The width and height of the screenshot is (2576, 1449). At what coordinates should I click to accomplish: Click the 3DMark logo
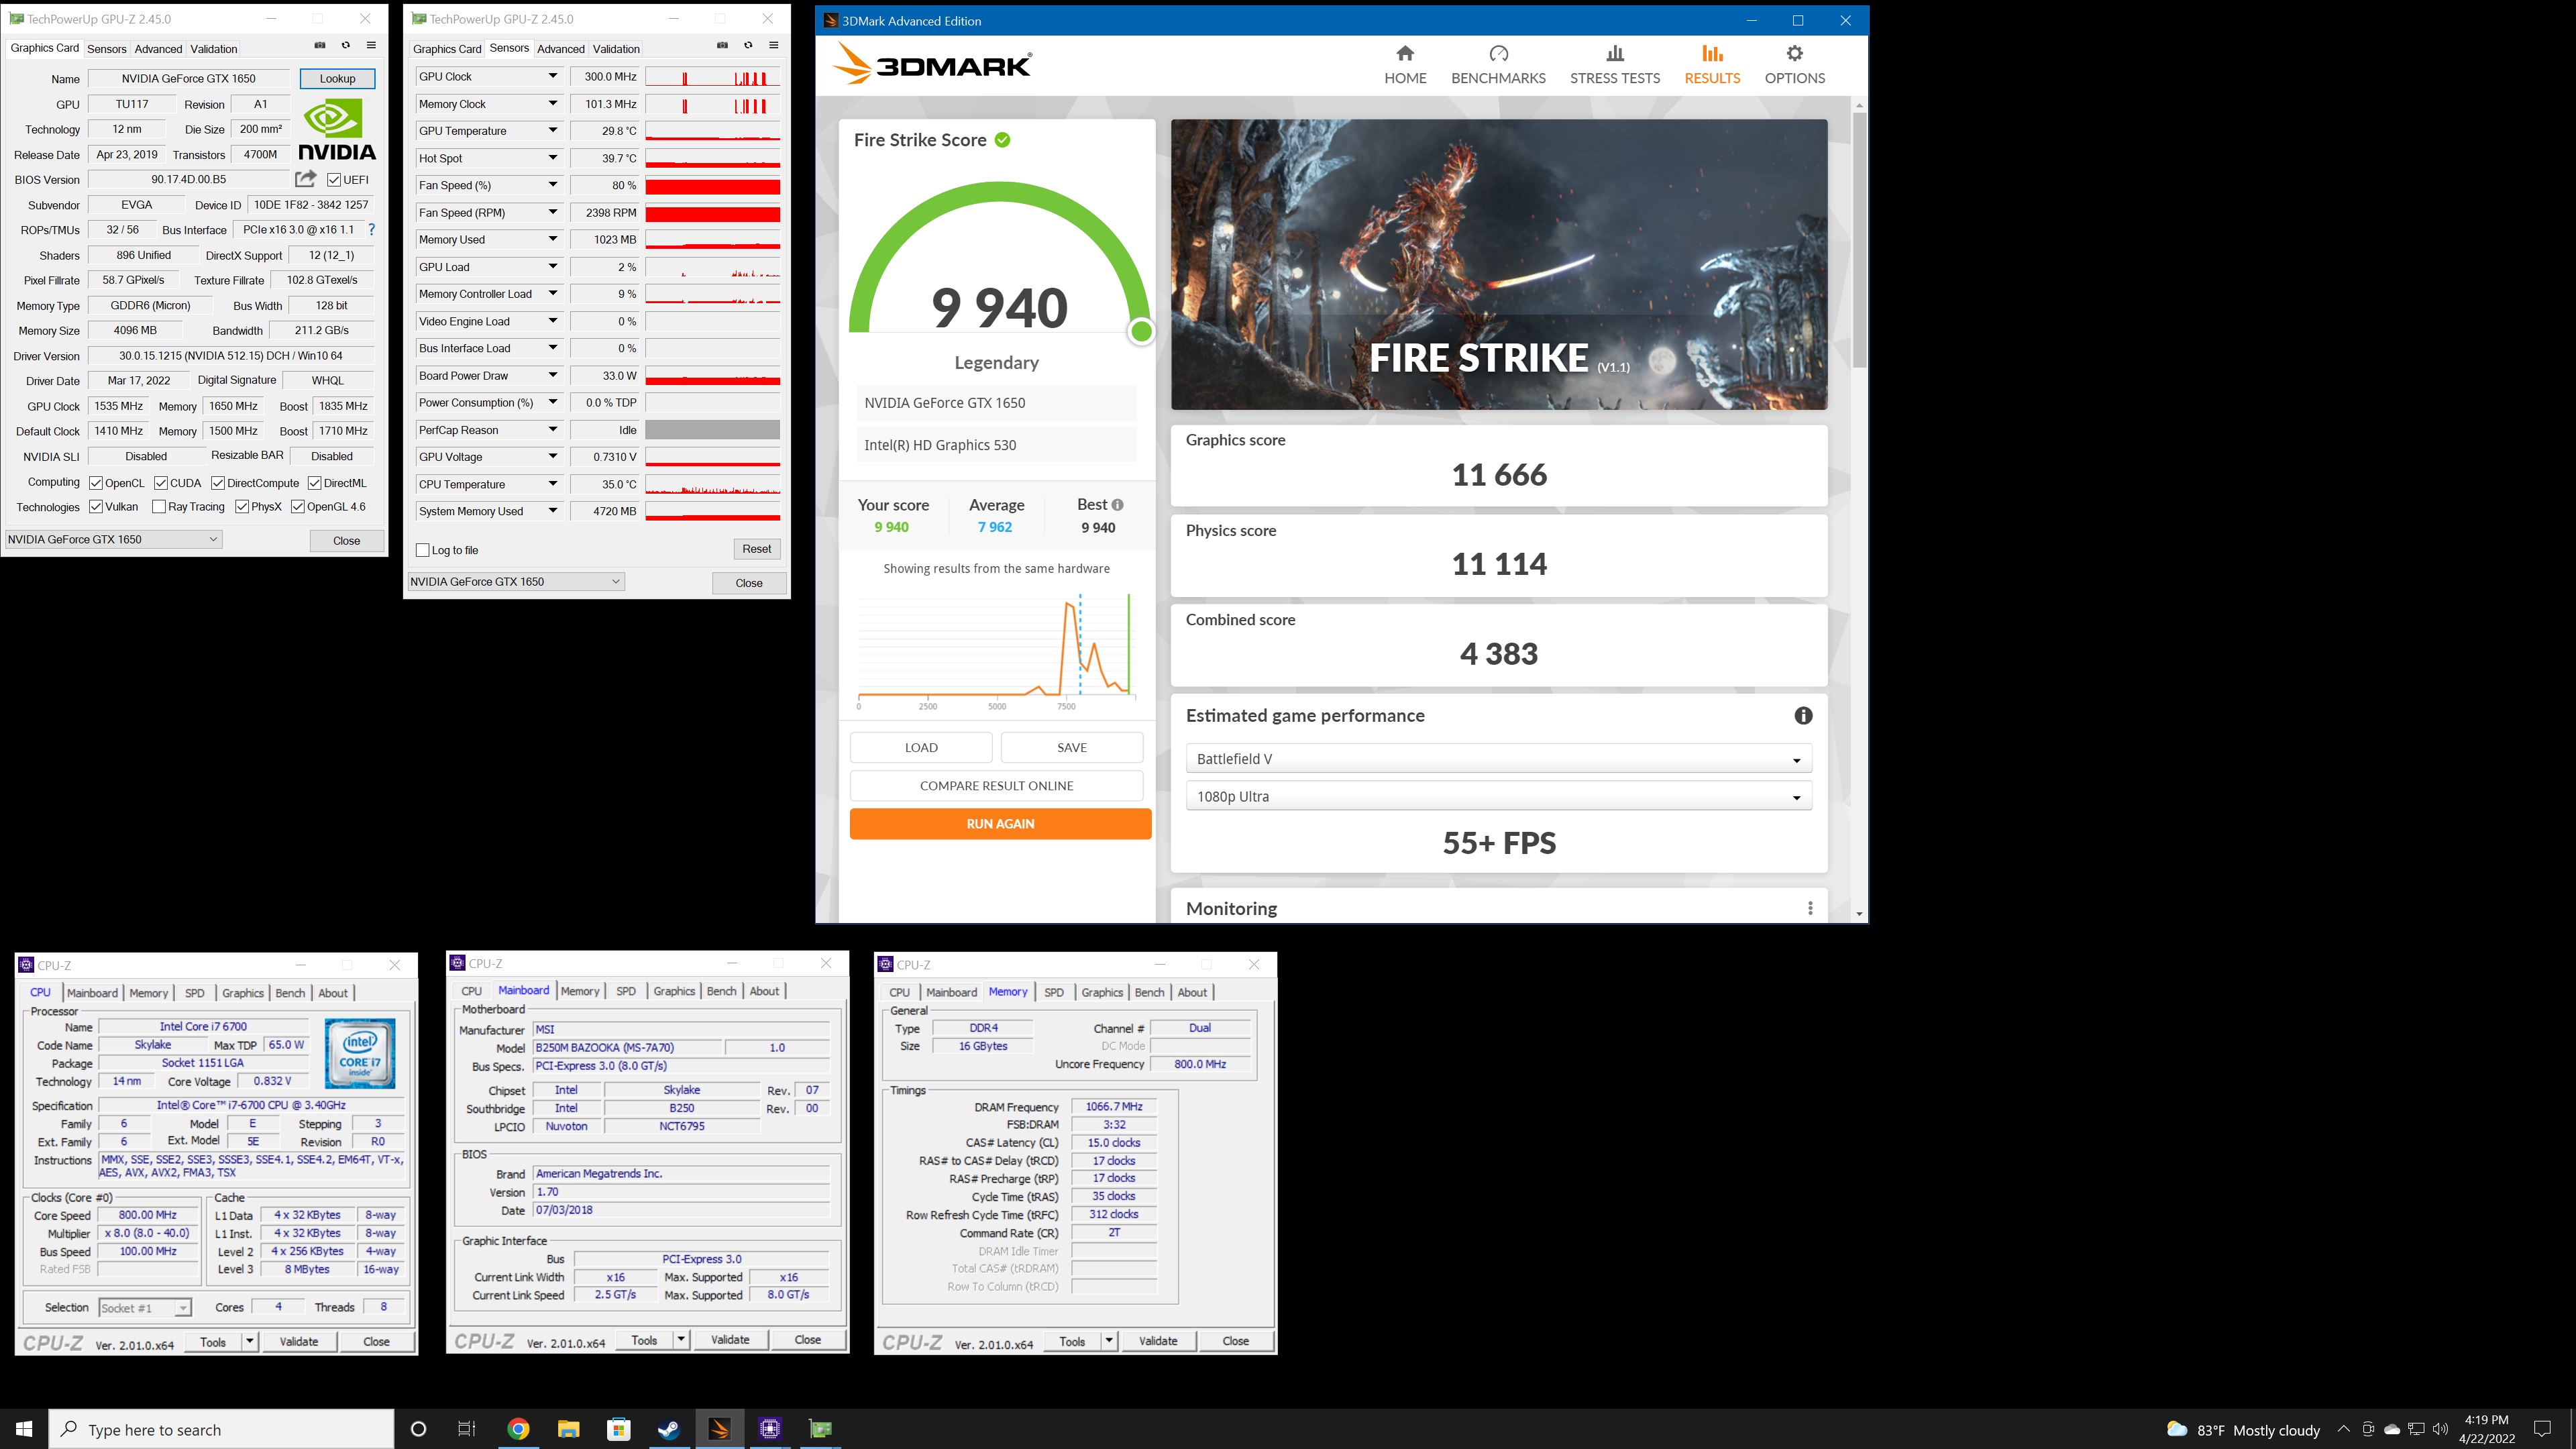tap(932, 65)
